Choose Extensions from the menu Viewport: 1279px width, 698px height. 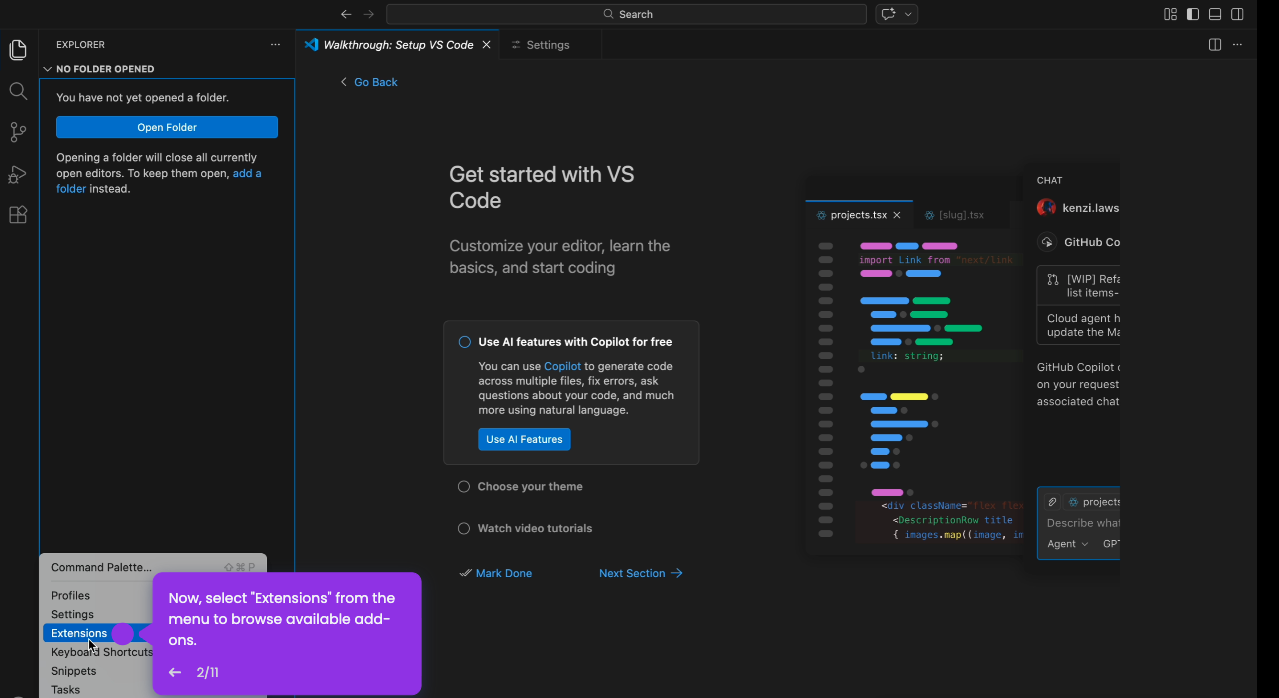tap(79, 633)
